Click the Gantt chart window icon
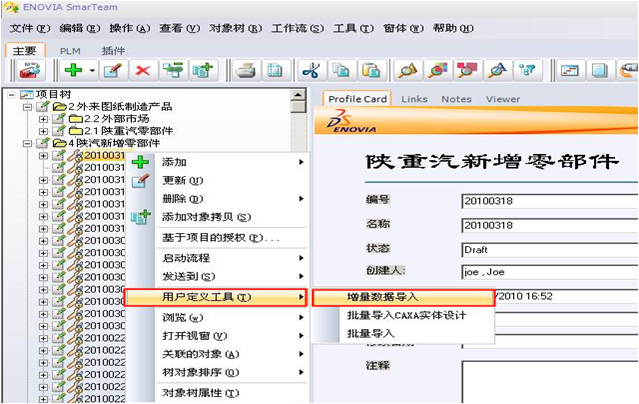The image size is (639, 404). coord(570,71)
